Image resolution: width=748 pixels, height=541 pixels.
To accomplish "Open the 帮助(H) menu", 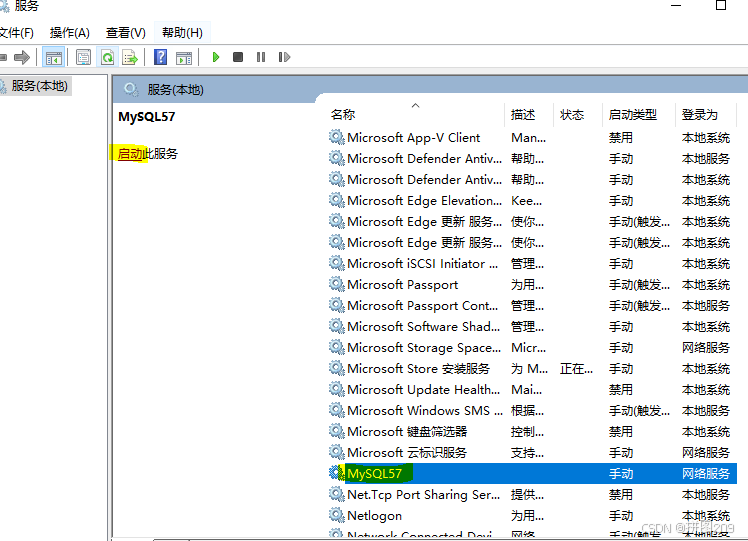I will [182, 33].
